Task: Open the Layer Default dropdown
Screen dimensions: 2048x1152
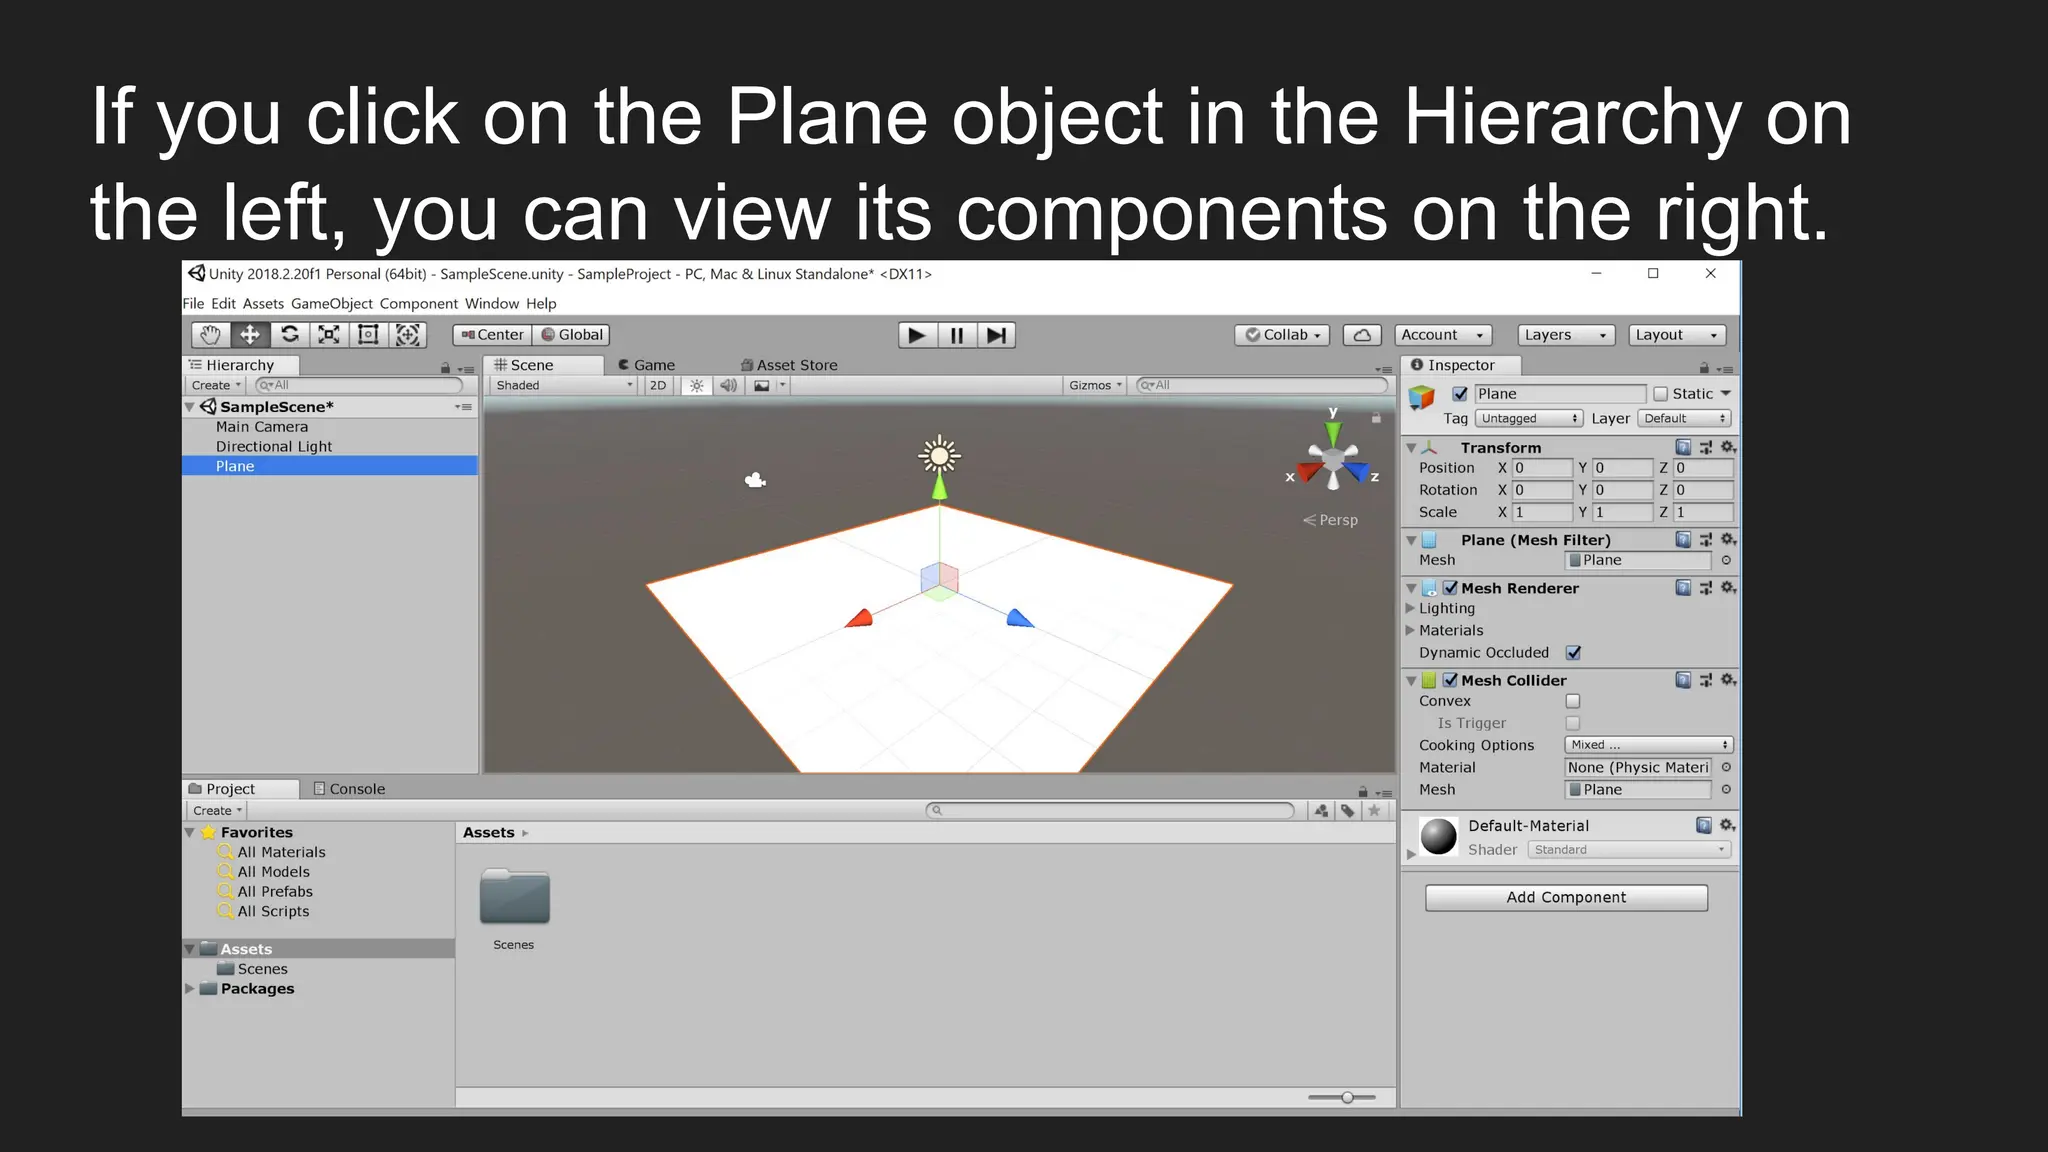Action: (1685, 419)
